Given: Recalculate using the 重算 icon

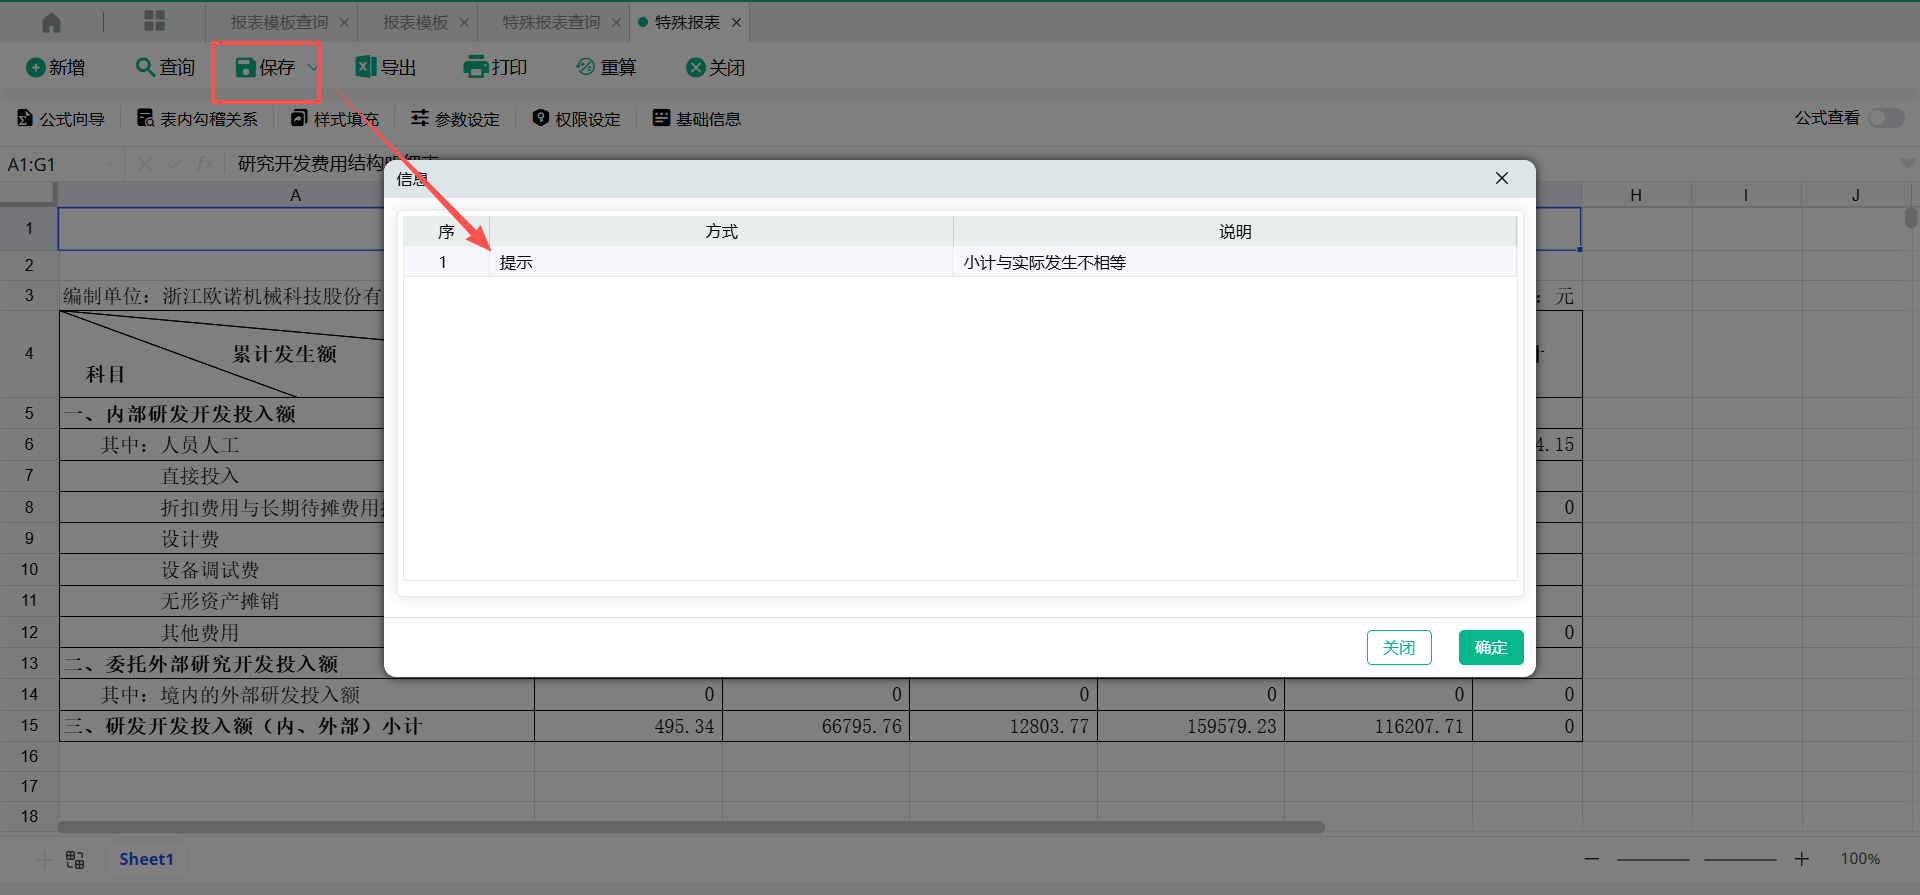Looking at the screenshot, I should tap(586, 67).
